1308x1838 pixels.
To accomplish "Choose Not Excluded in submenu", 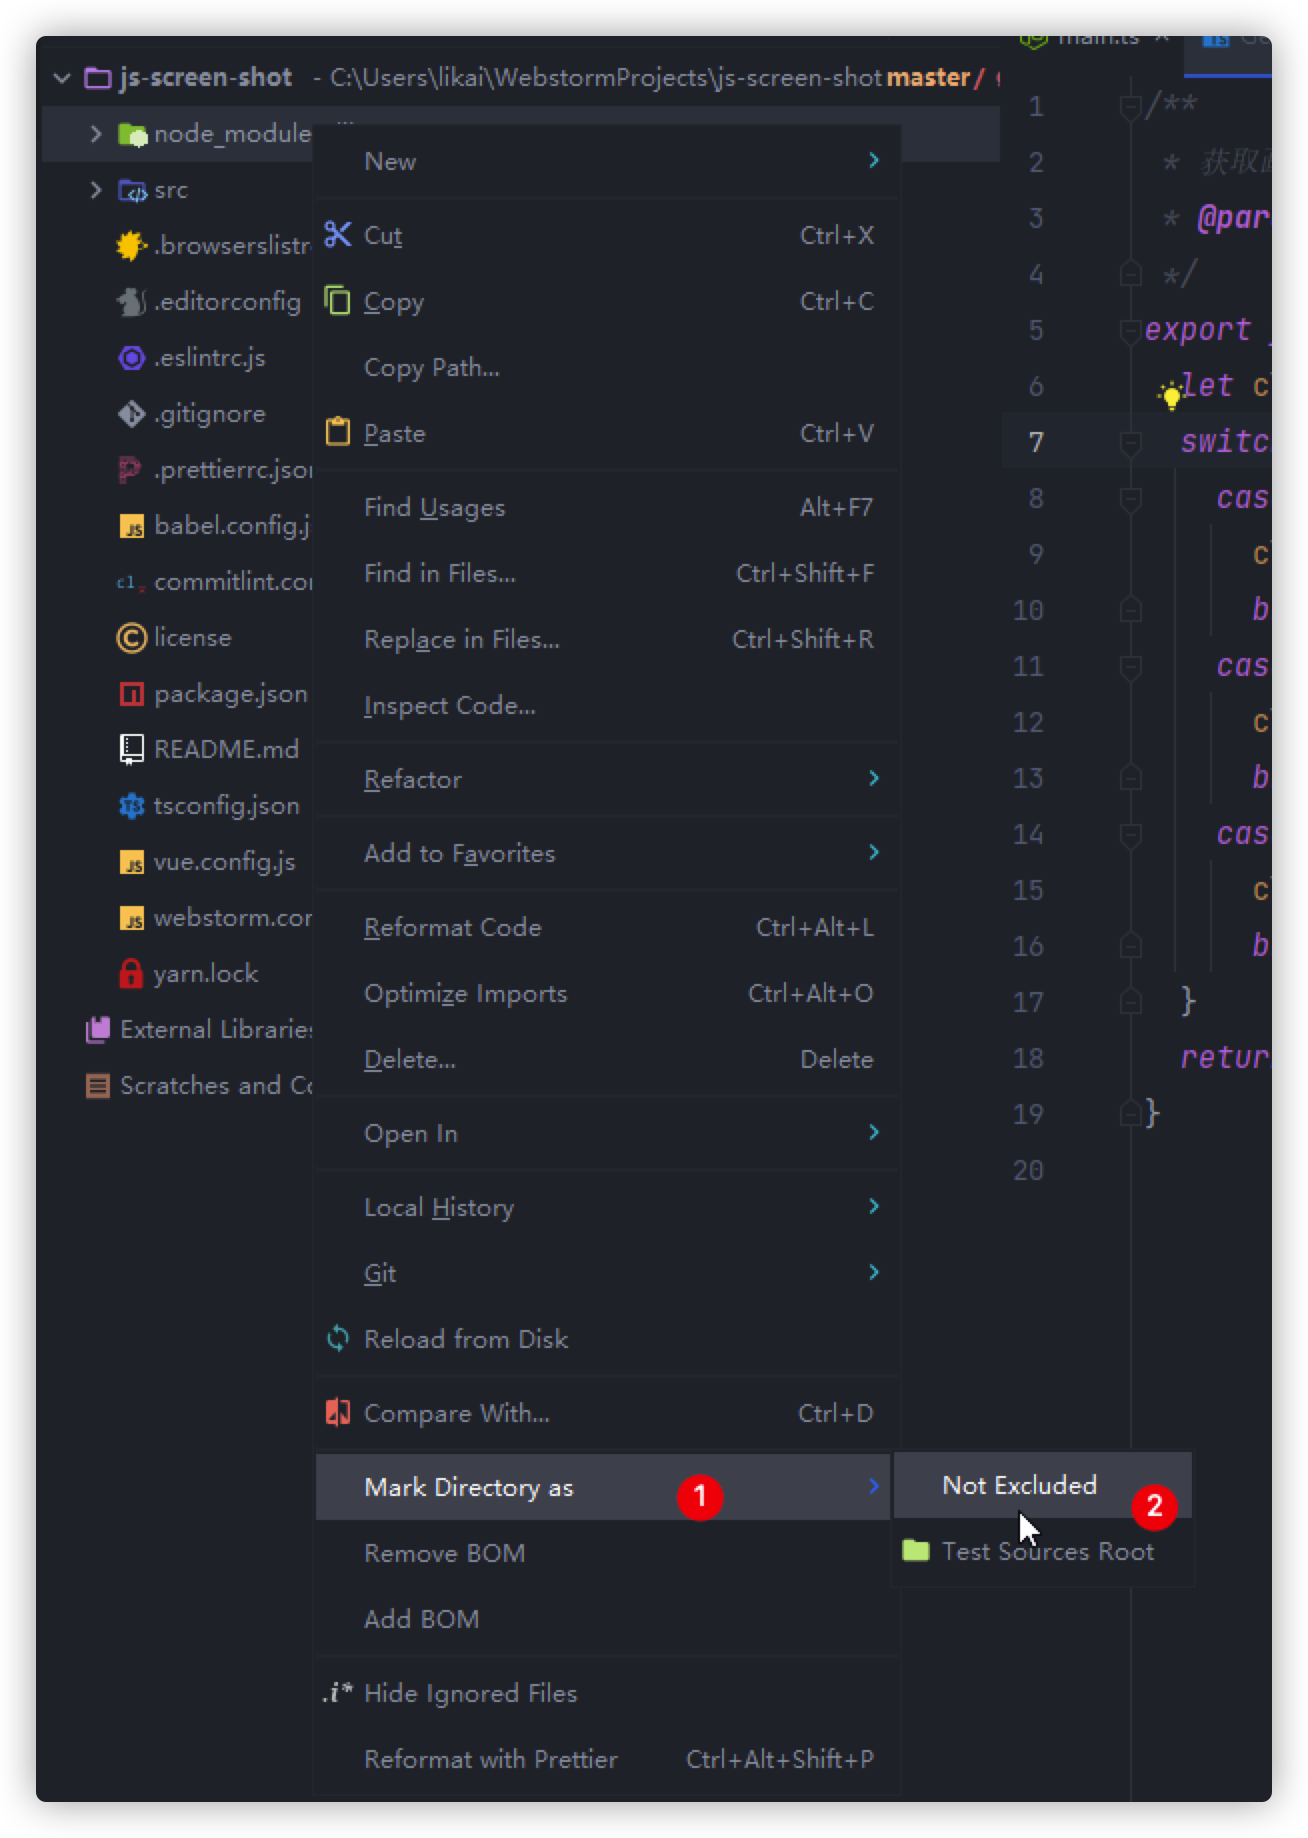I will (x=1042, y=1485).
